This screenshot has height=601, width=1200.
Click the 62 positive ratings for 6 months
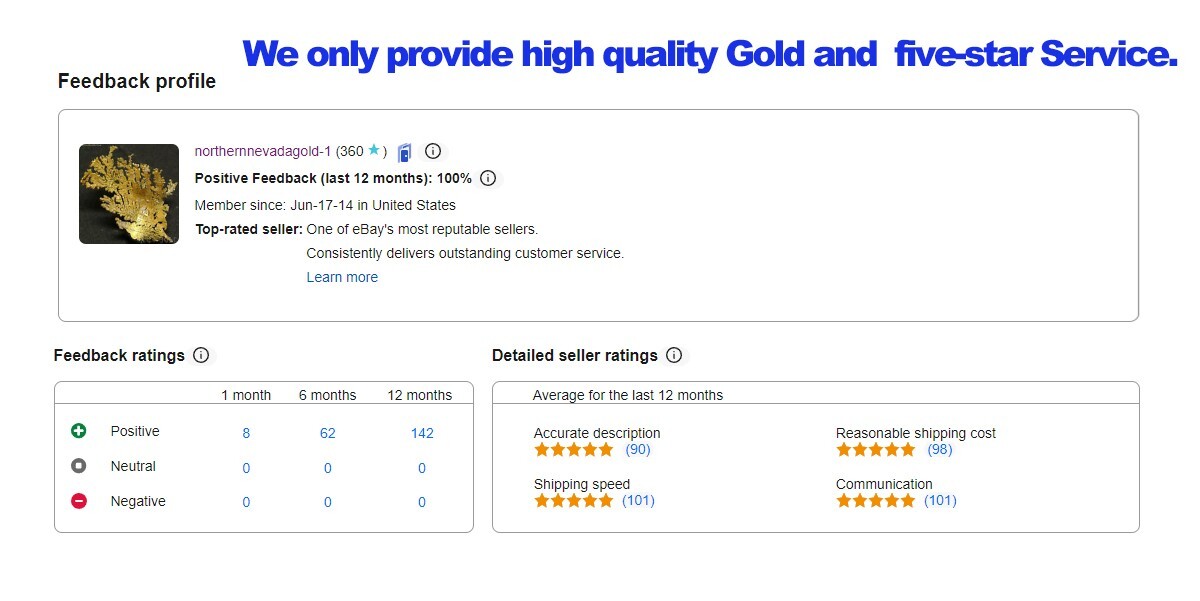(327, 433)
